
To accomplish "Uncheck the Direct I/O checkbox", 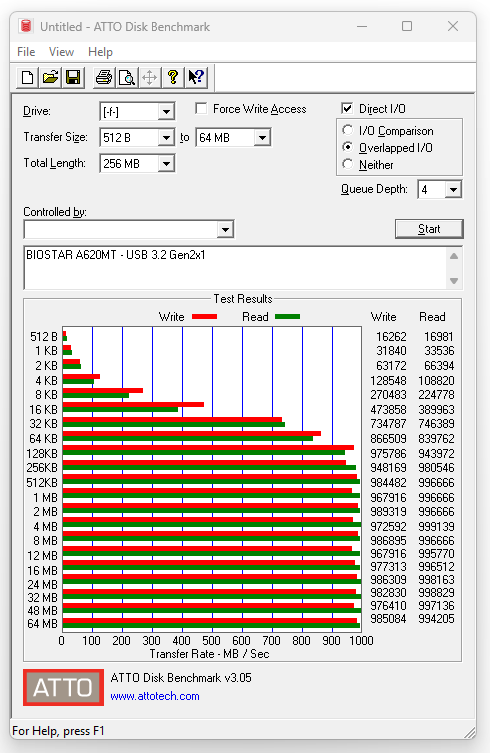I will point(347,109).
